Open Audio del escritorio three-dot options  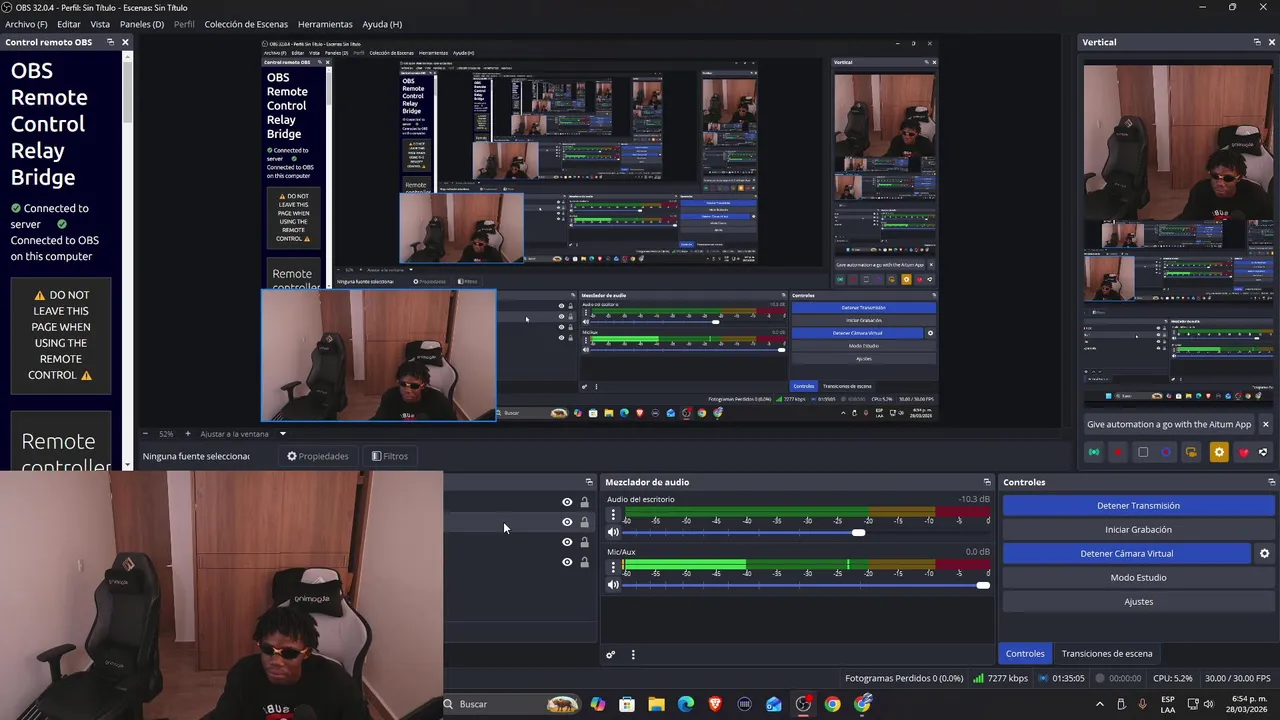[613, 515]
